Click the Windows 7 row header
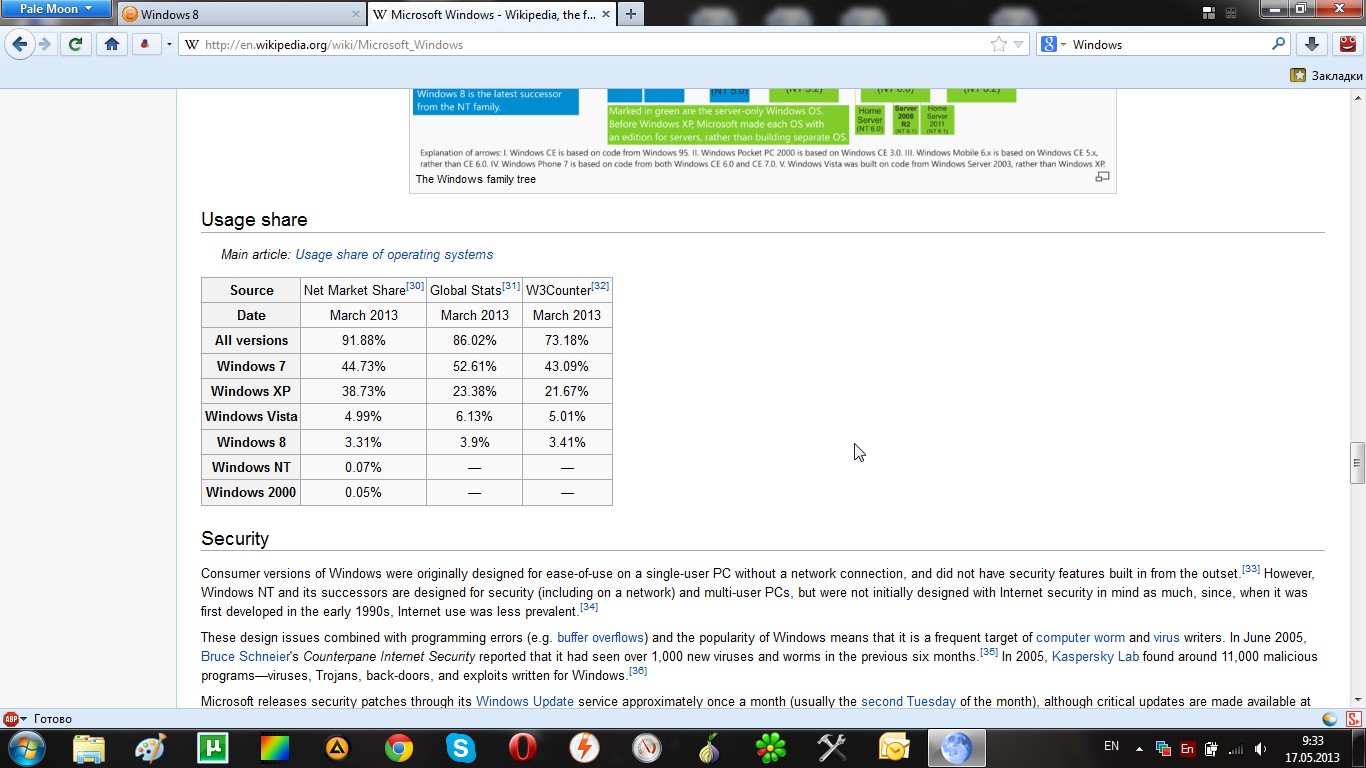The width and height of the screenshot is (1366, 768). pos(251,366)
